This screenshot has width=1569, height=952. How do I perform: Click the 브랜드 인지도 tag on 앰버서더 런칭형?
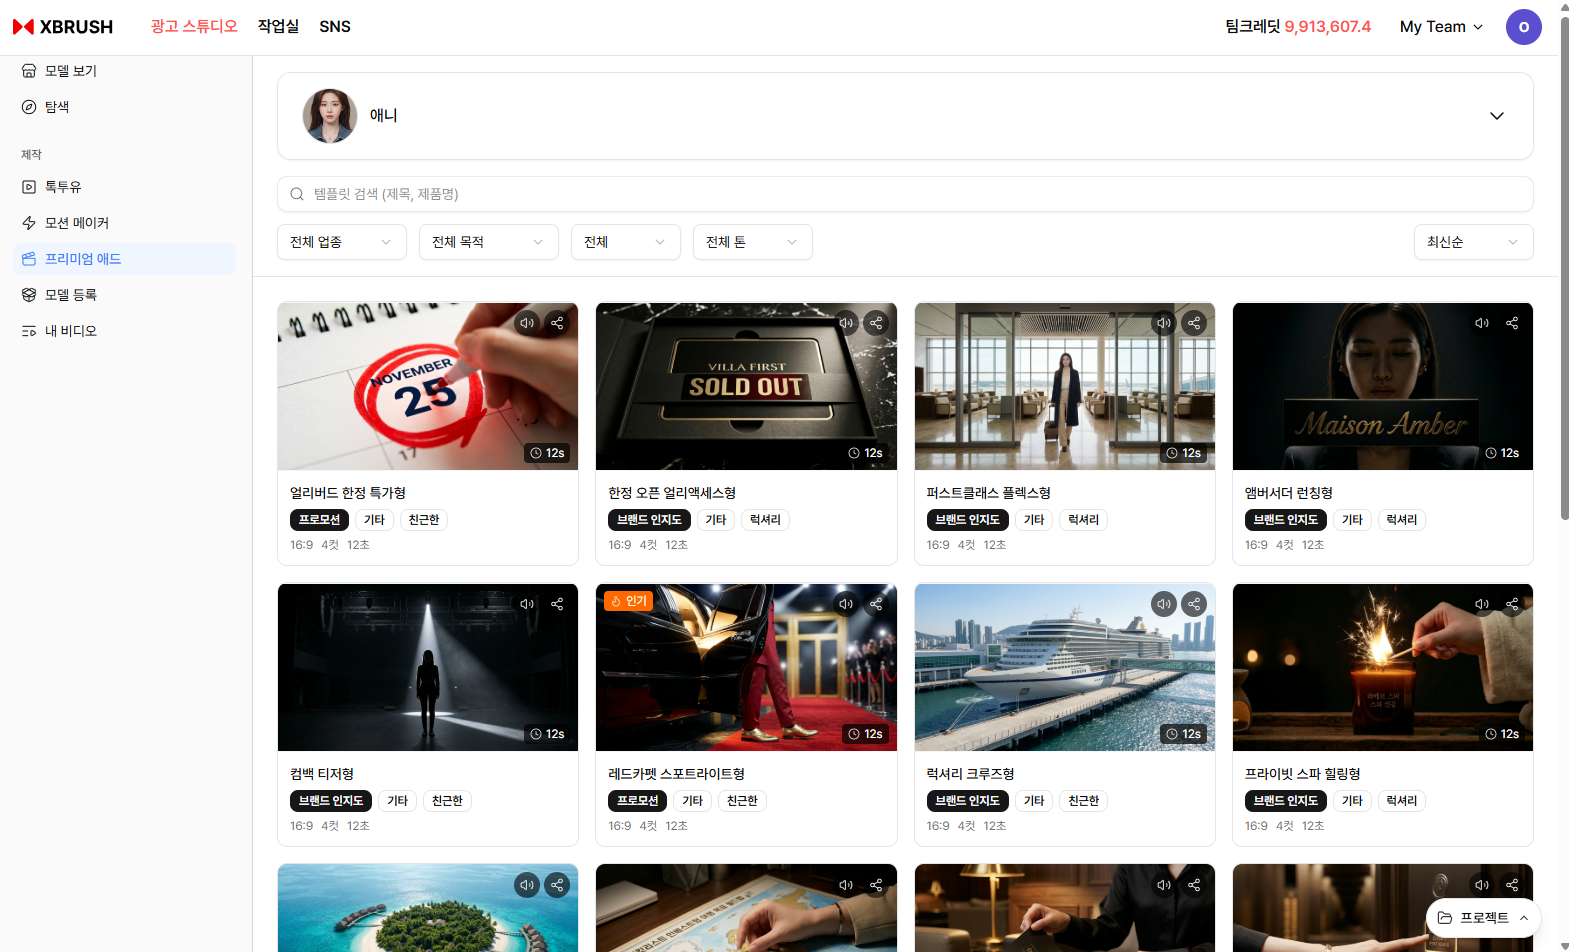(x=1285, y=520)
